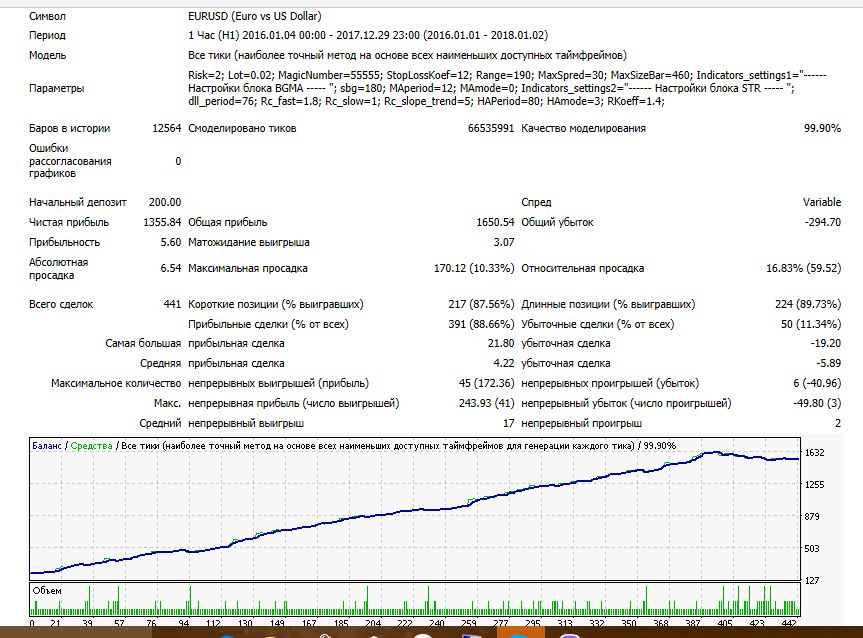The width and height of the screenshot is (863, 638).
Task: Select the "Баров в истории" label
Action: pyautogui.click(x=69, y=128)
